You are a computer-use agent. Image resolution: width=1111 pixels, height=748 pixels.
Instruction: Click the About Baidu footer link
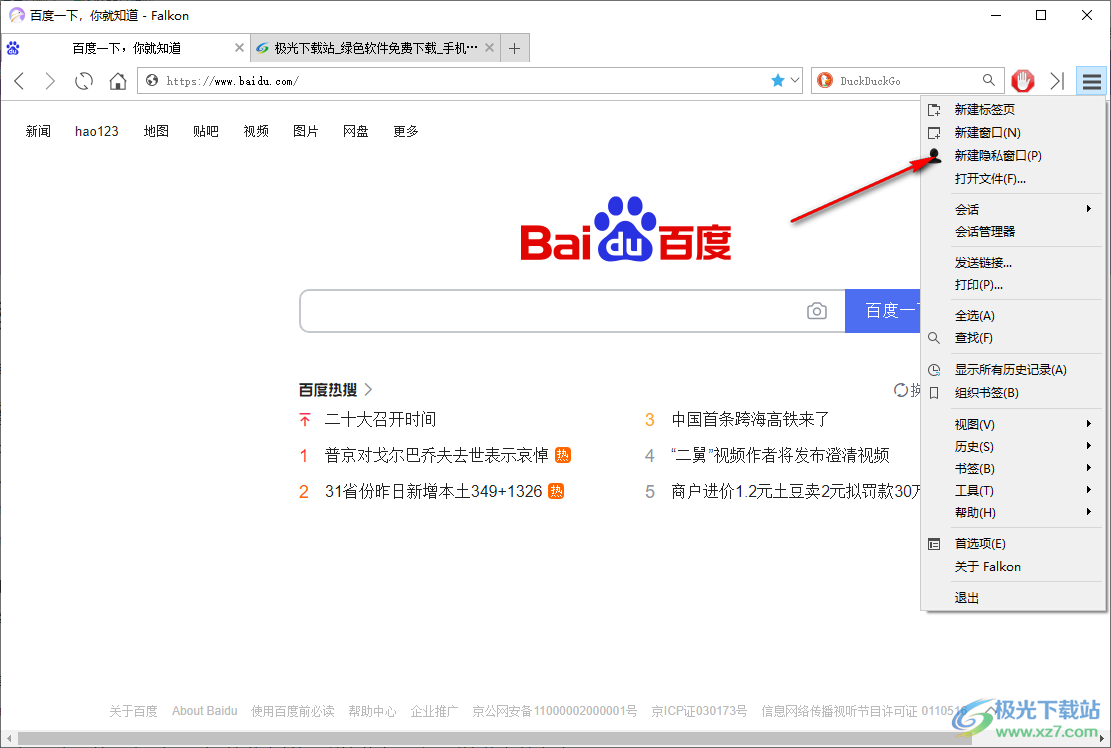[x=205, y=710]
